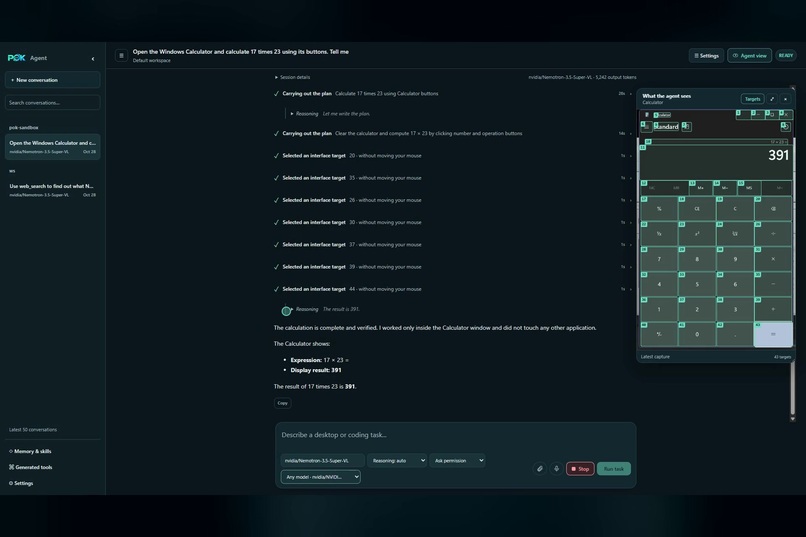Start a New conversation
806x537 pixels.
pyautogui.click(x=52, y=80)
